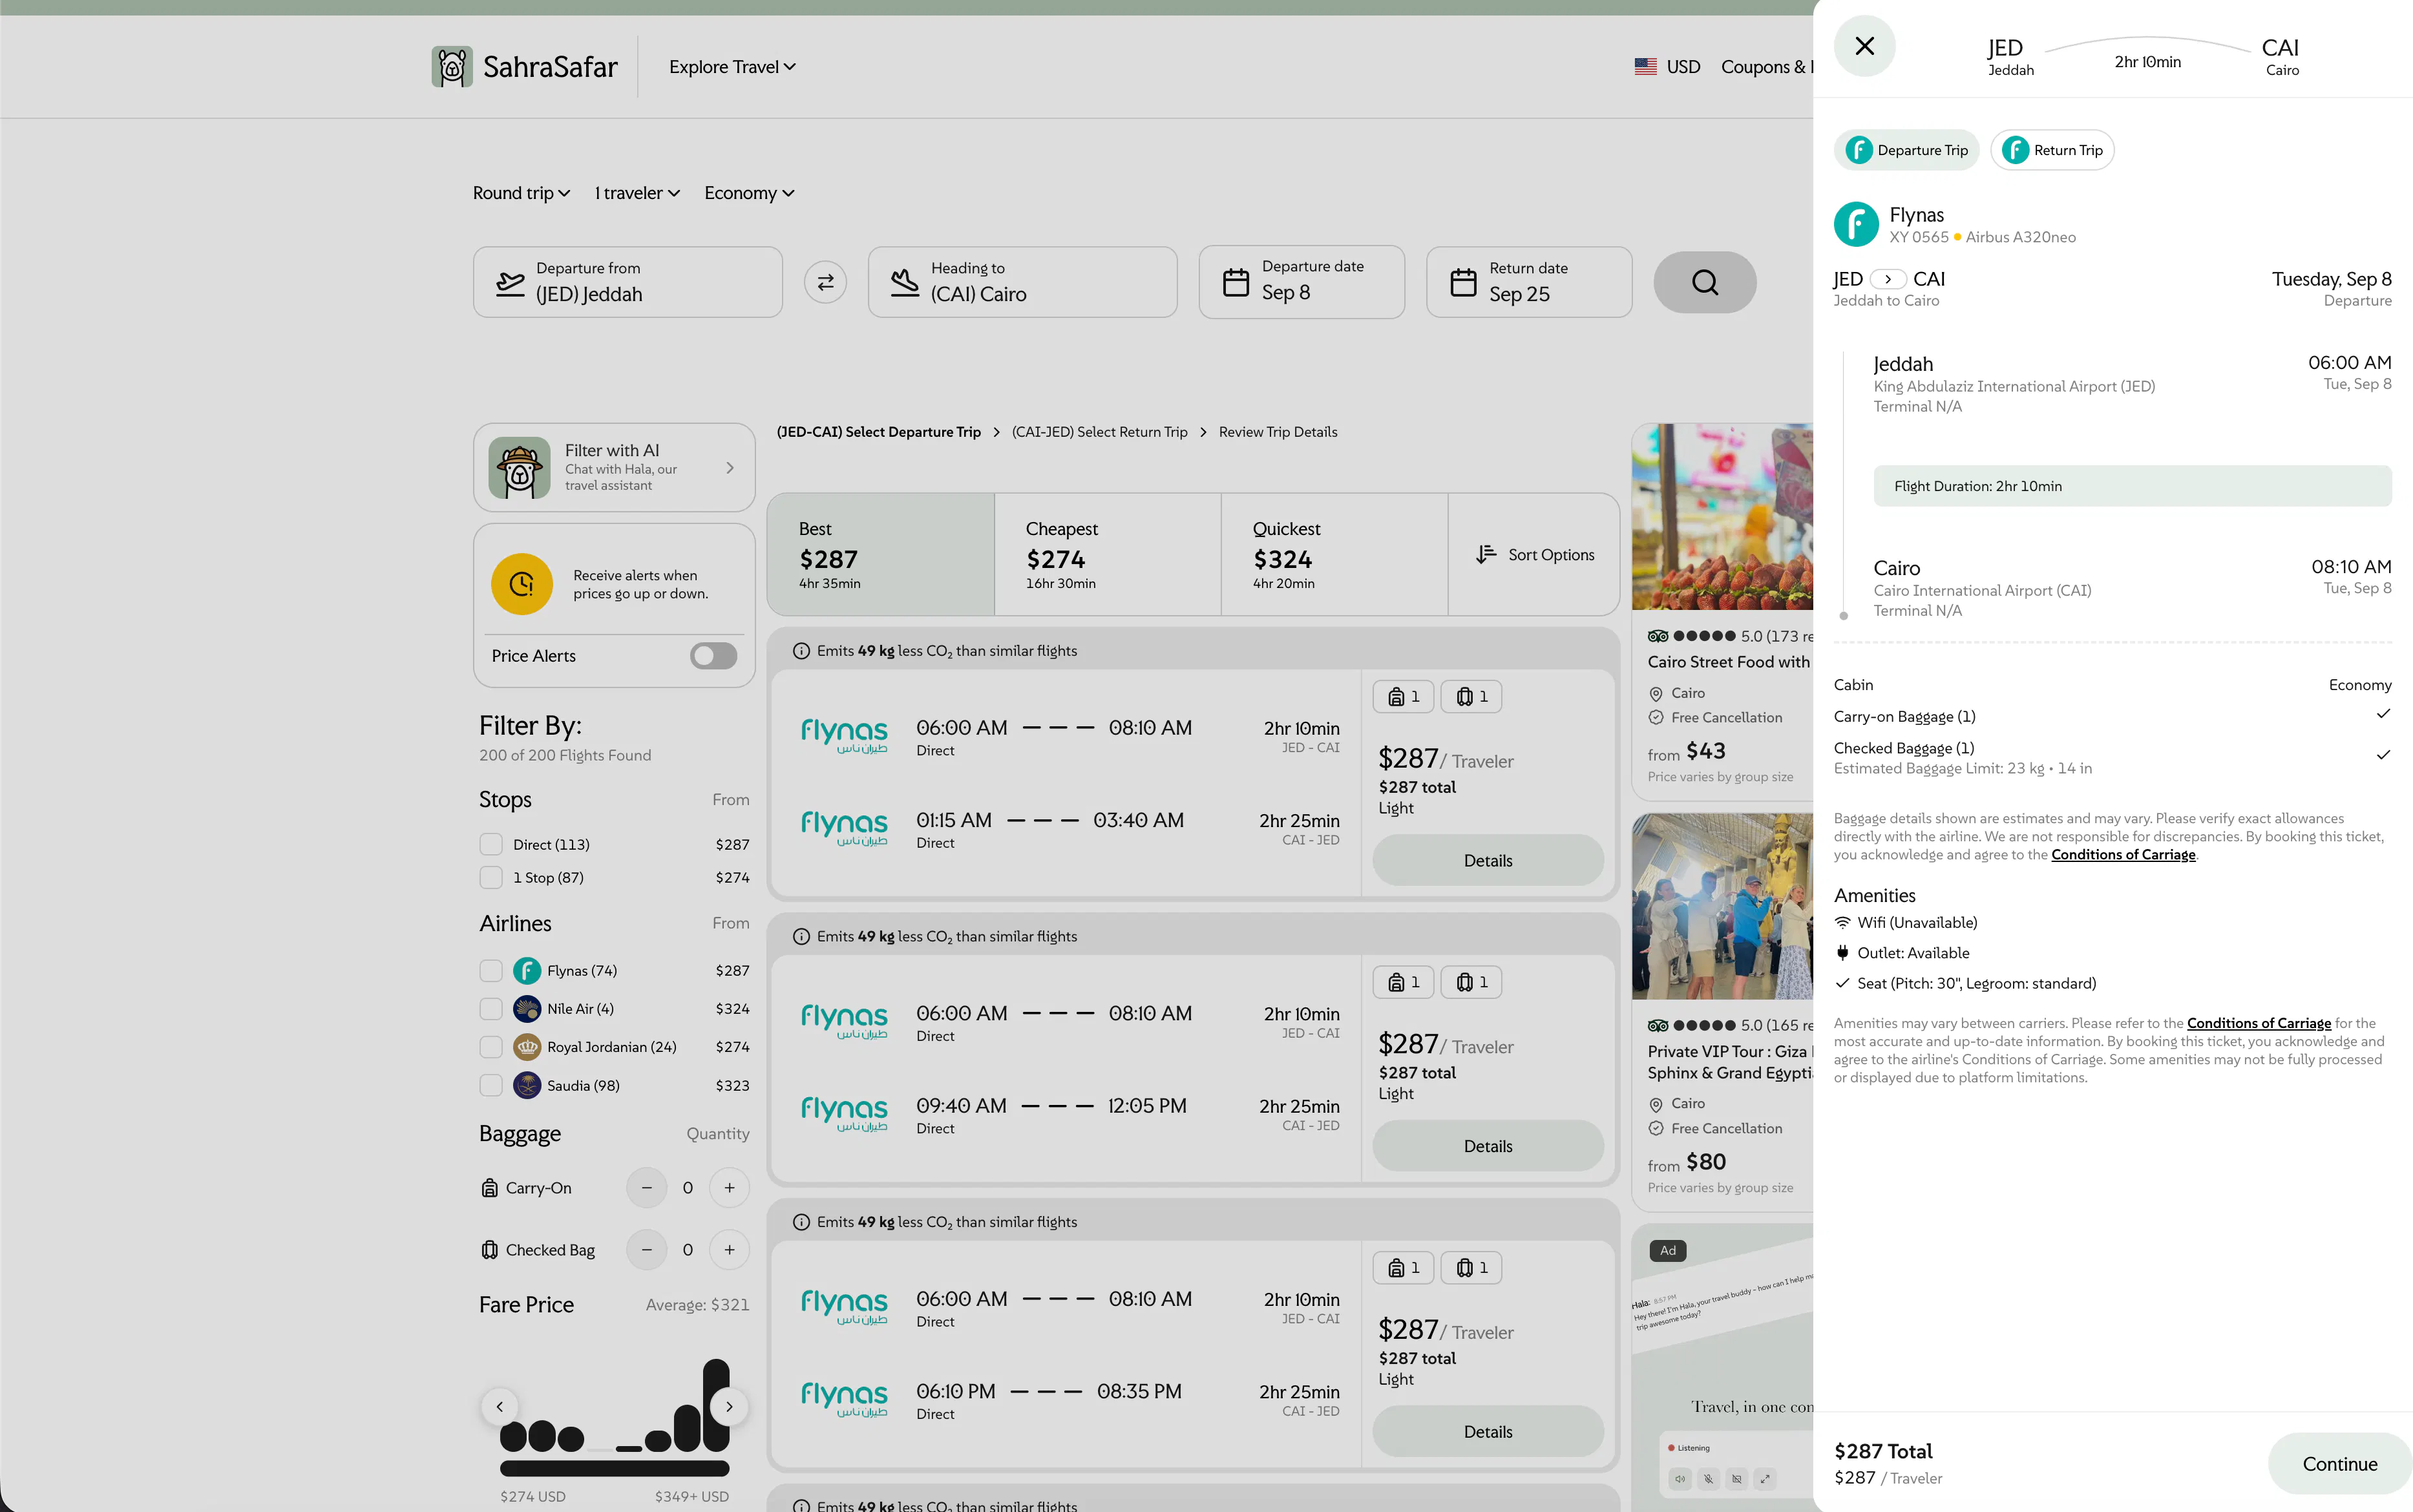
Task: Go to (CAI-JED) Select Return Trip step
Action: pos(1099,432)
